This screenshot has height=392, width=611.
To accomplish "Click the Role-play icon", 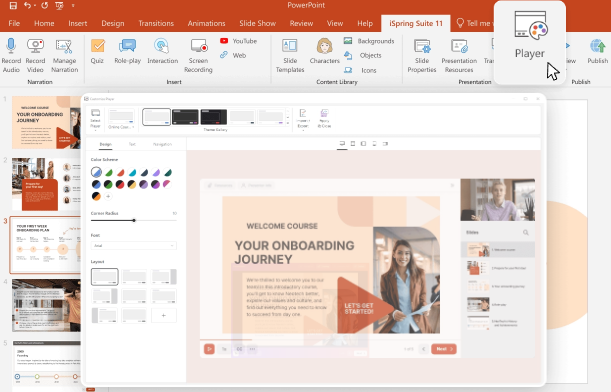I will (x=127, y=46).
